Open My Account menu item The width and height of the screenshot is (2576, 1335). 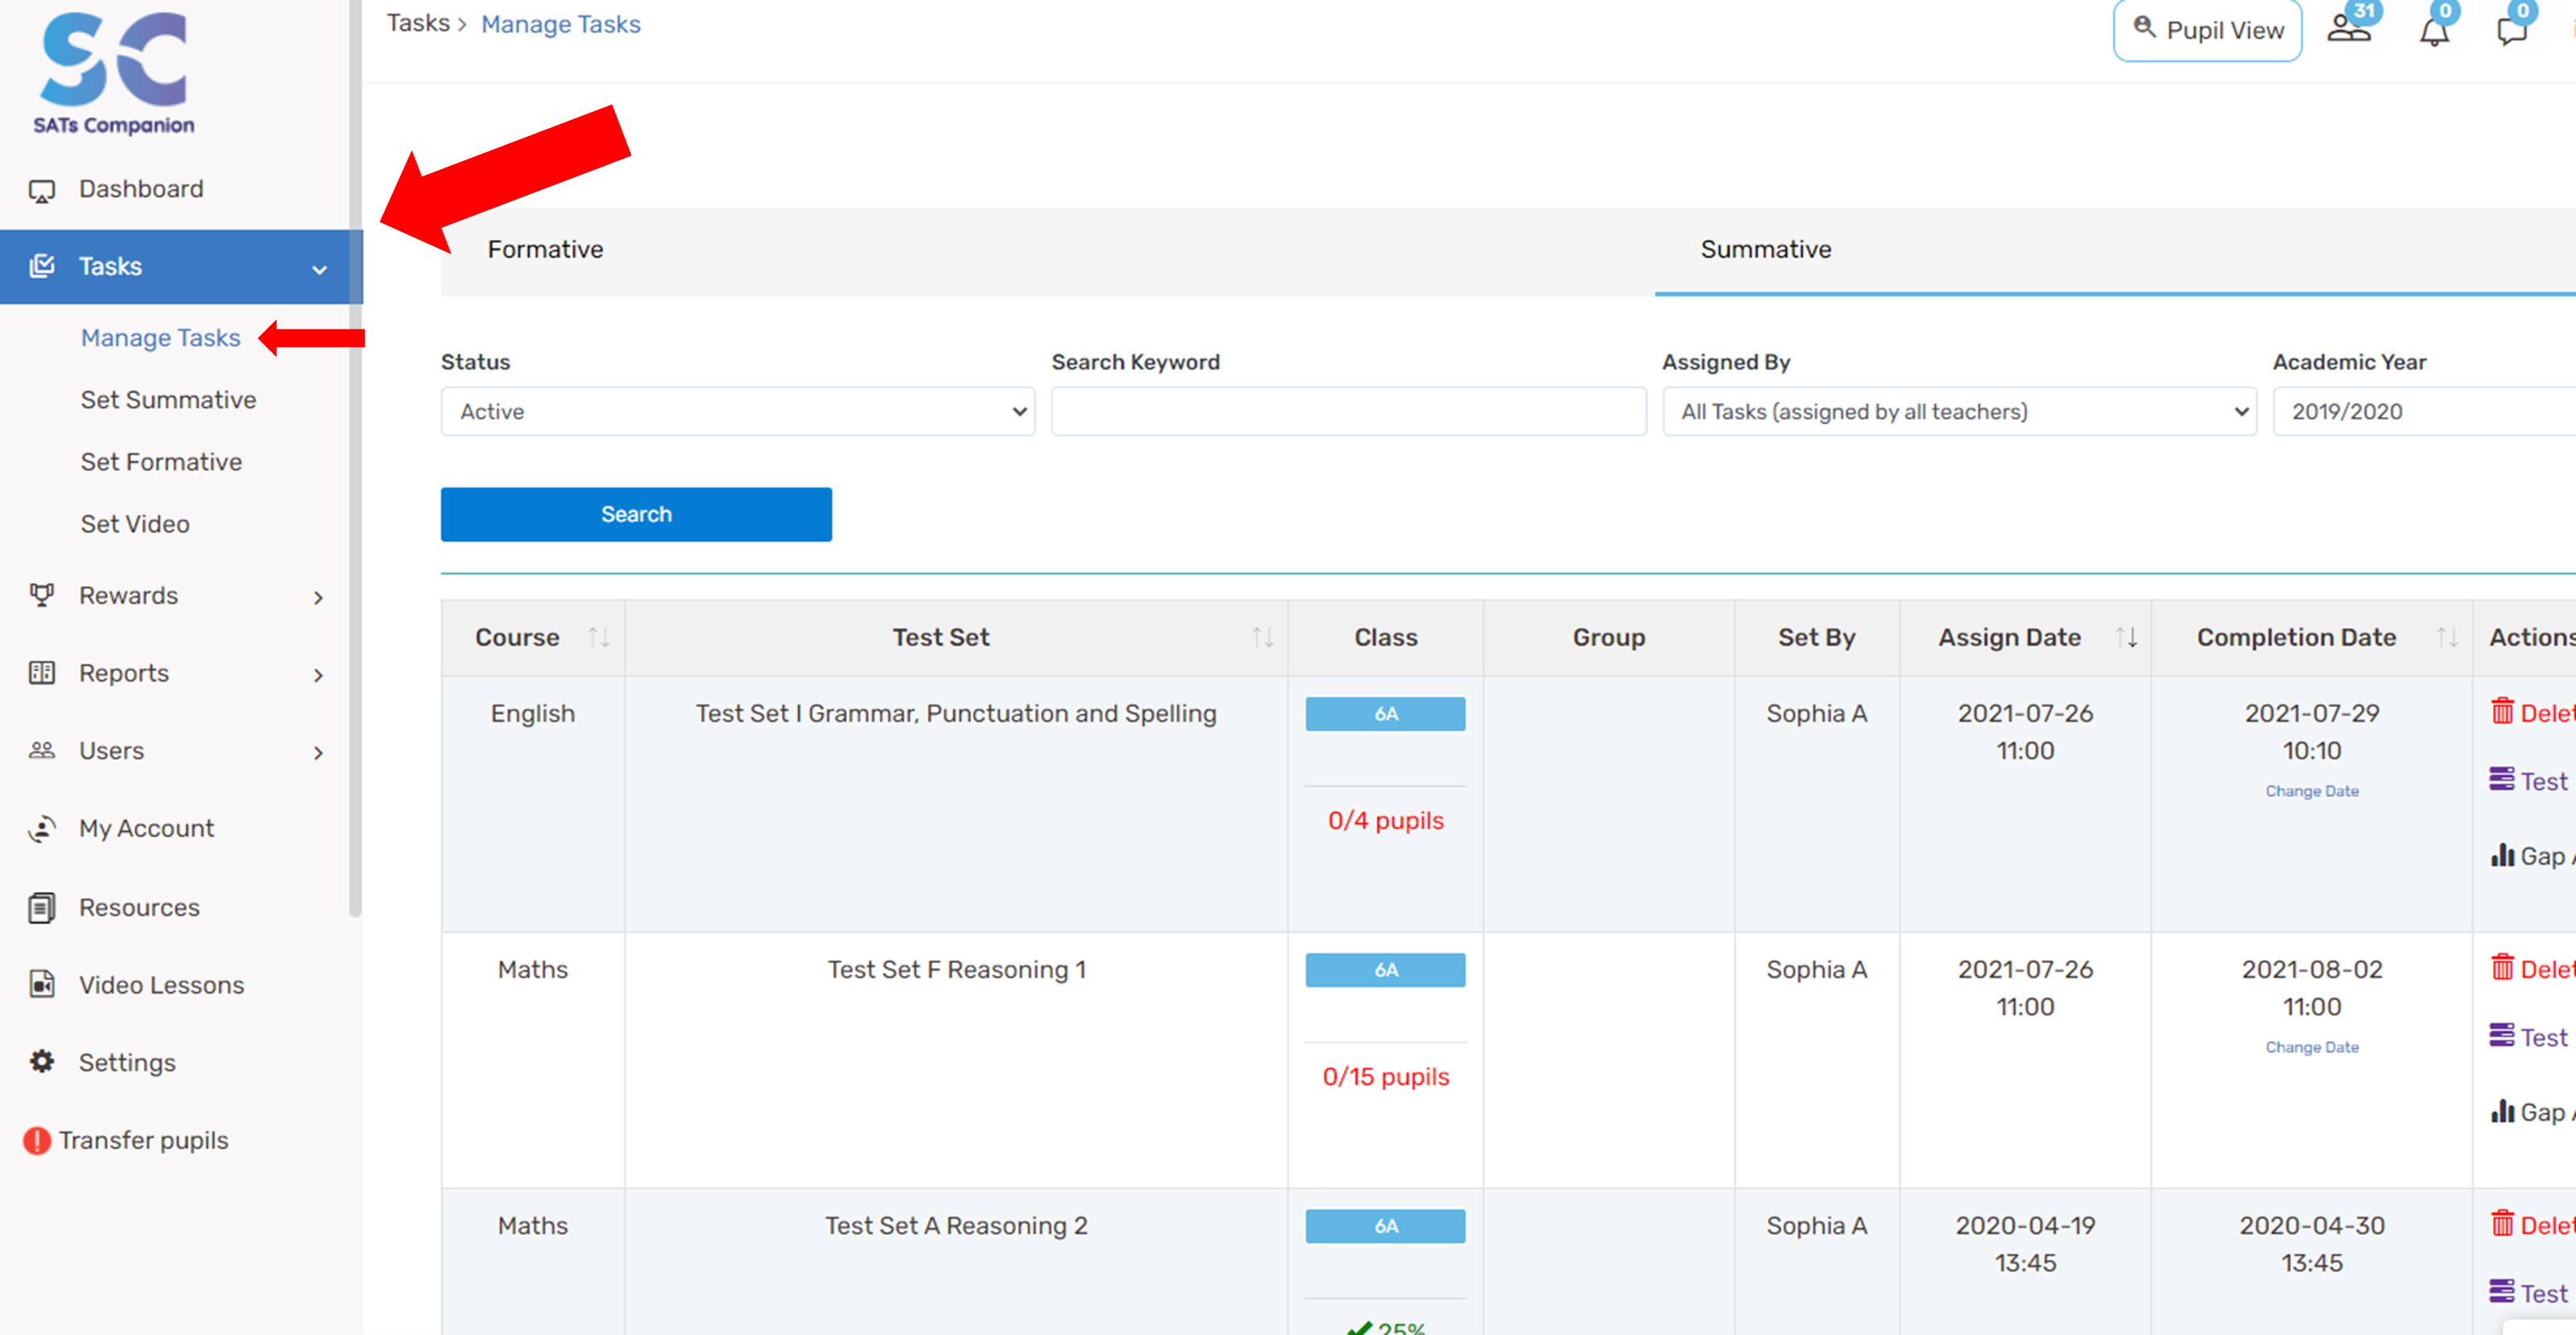pos(146,828)
